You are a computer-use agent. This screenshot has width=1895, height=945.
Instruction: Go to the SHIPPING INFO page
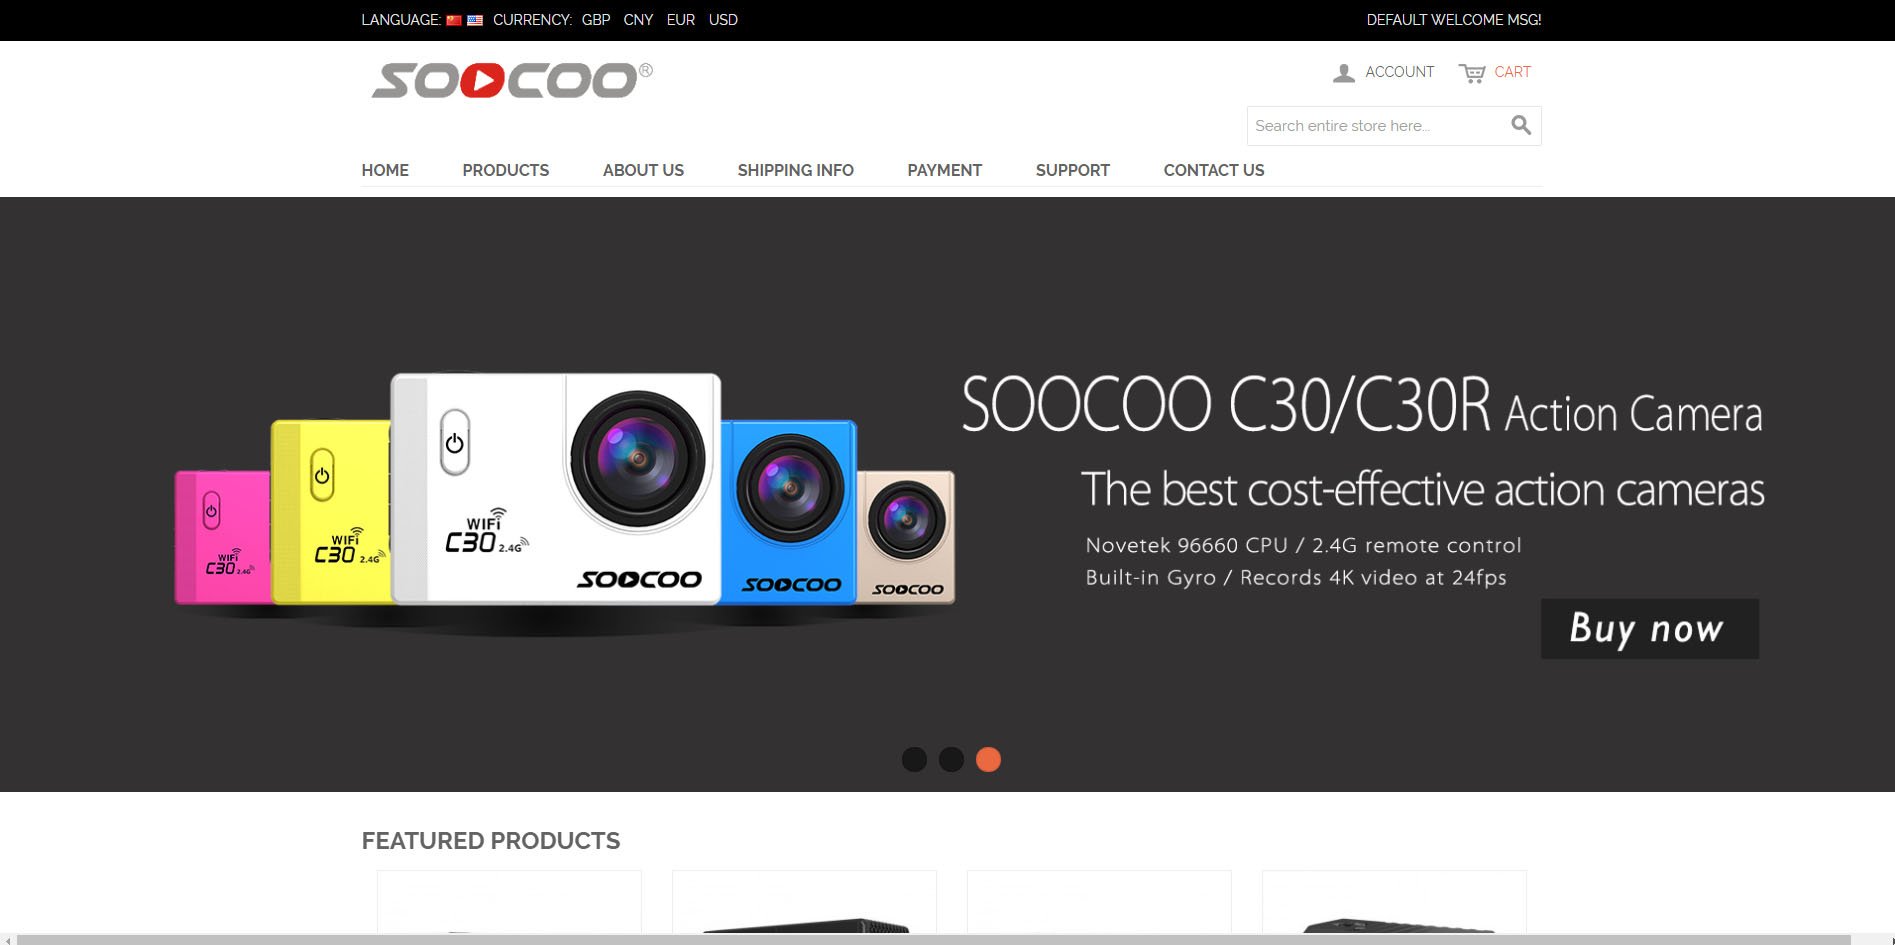pos(796,170)
